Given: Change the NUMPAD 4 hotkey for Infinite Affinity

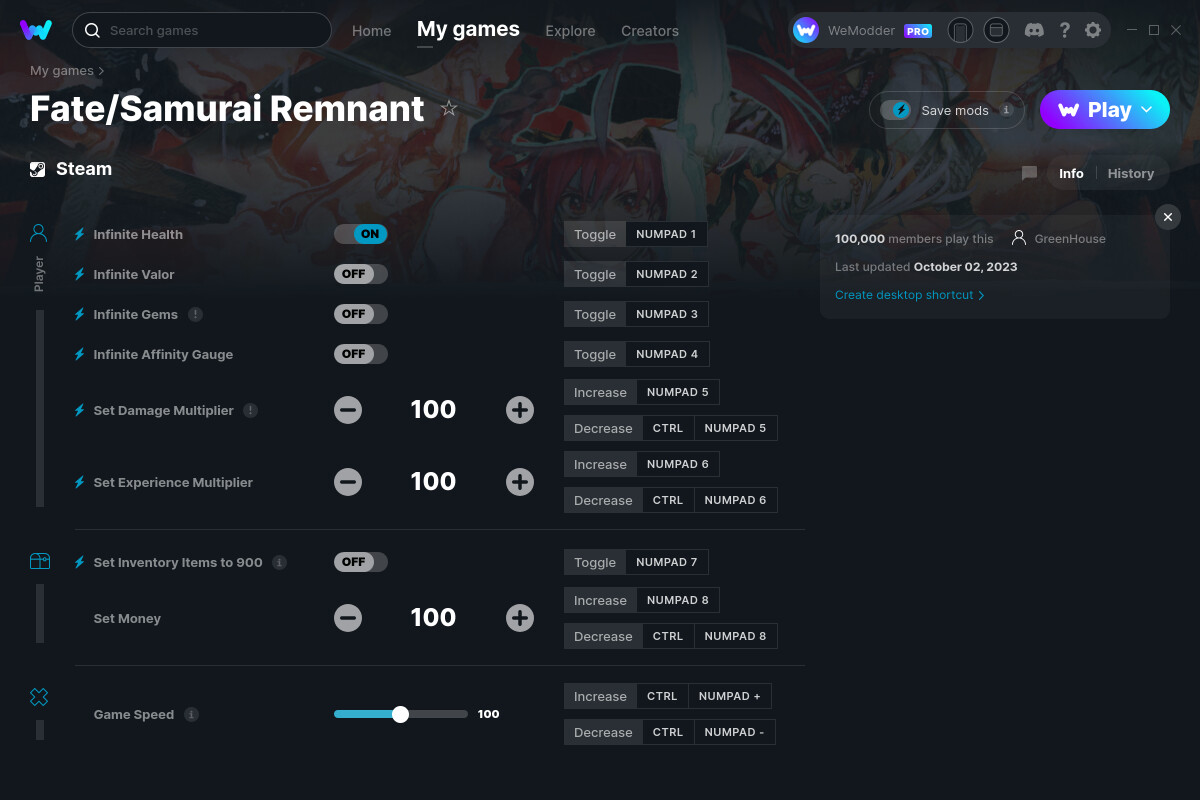Looking at the screenshot, I should pos(667,354).
